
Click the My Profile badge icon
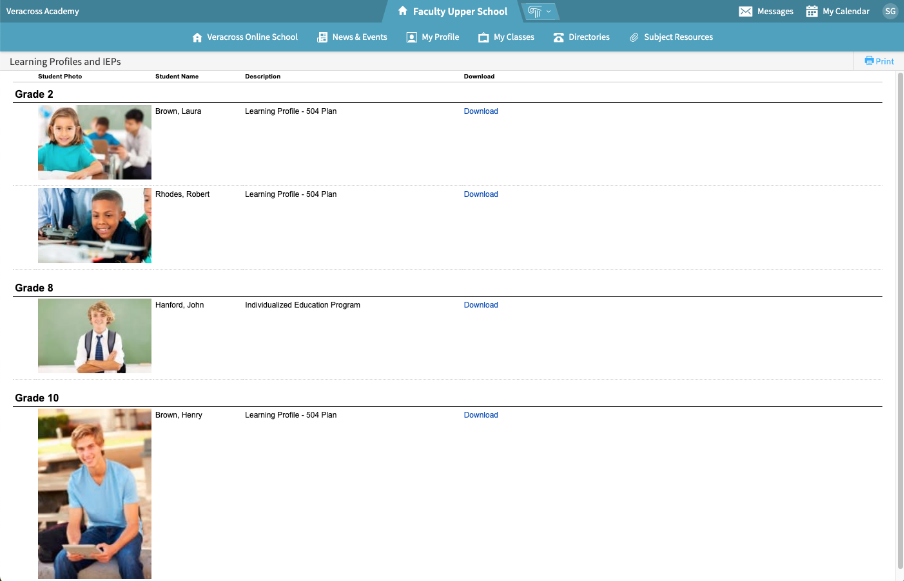click(x=410, y=36)
